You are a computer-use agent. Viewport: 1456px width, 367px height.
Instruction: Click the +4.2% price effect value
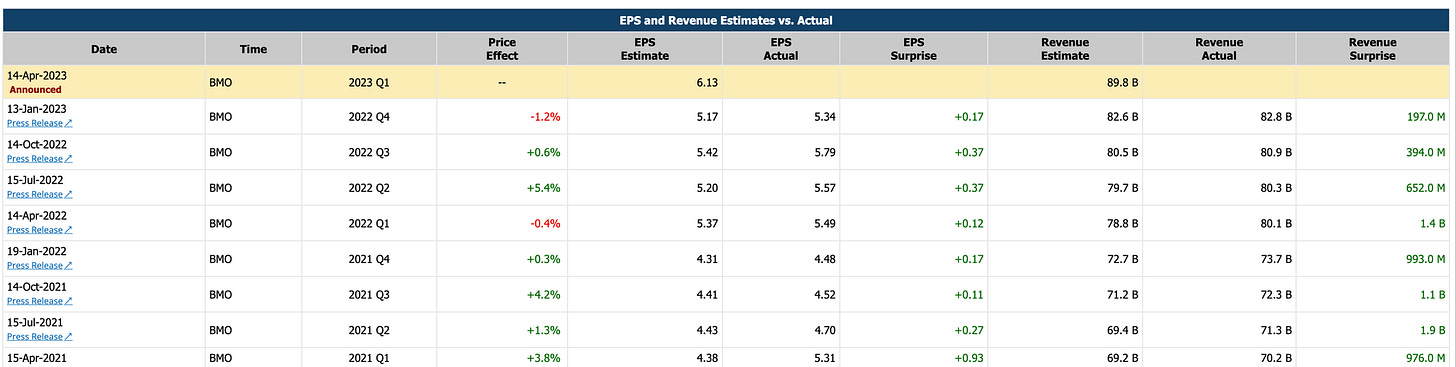tap(544, 294)
